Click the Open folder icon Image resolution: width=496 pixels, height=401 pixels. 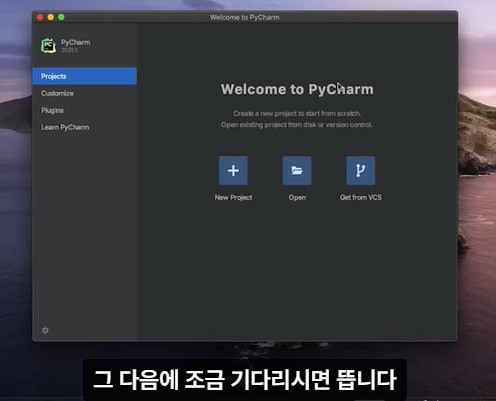click(x=297, y=170)
